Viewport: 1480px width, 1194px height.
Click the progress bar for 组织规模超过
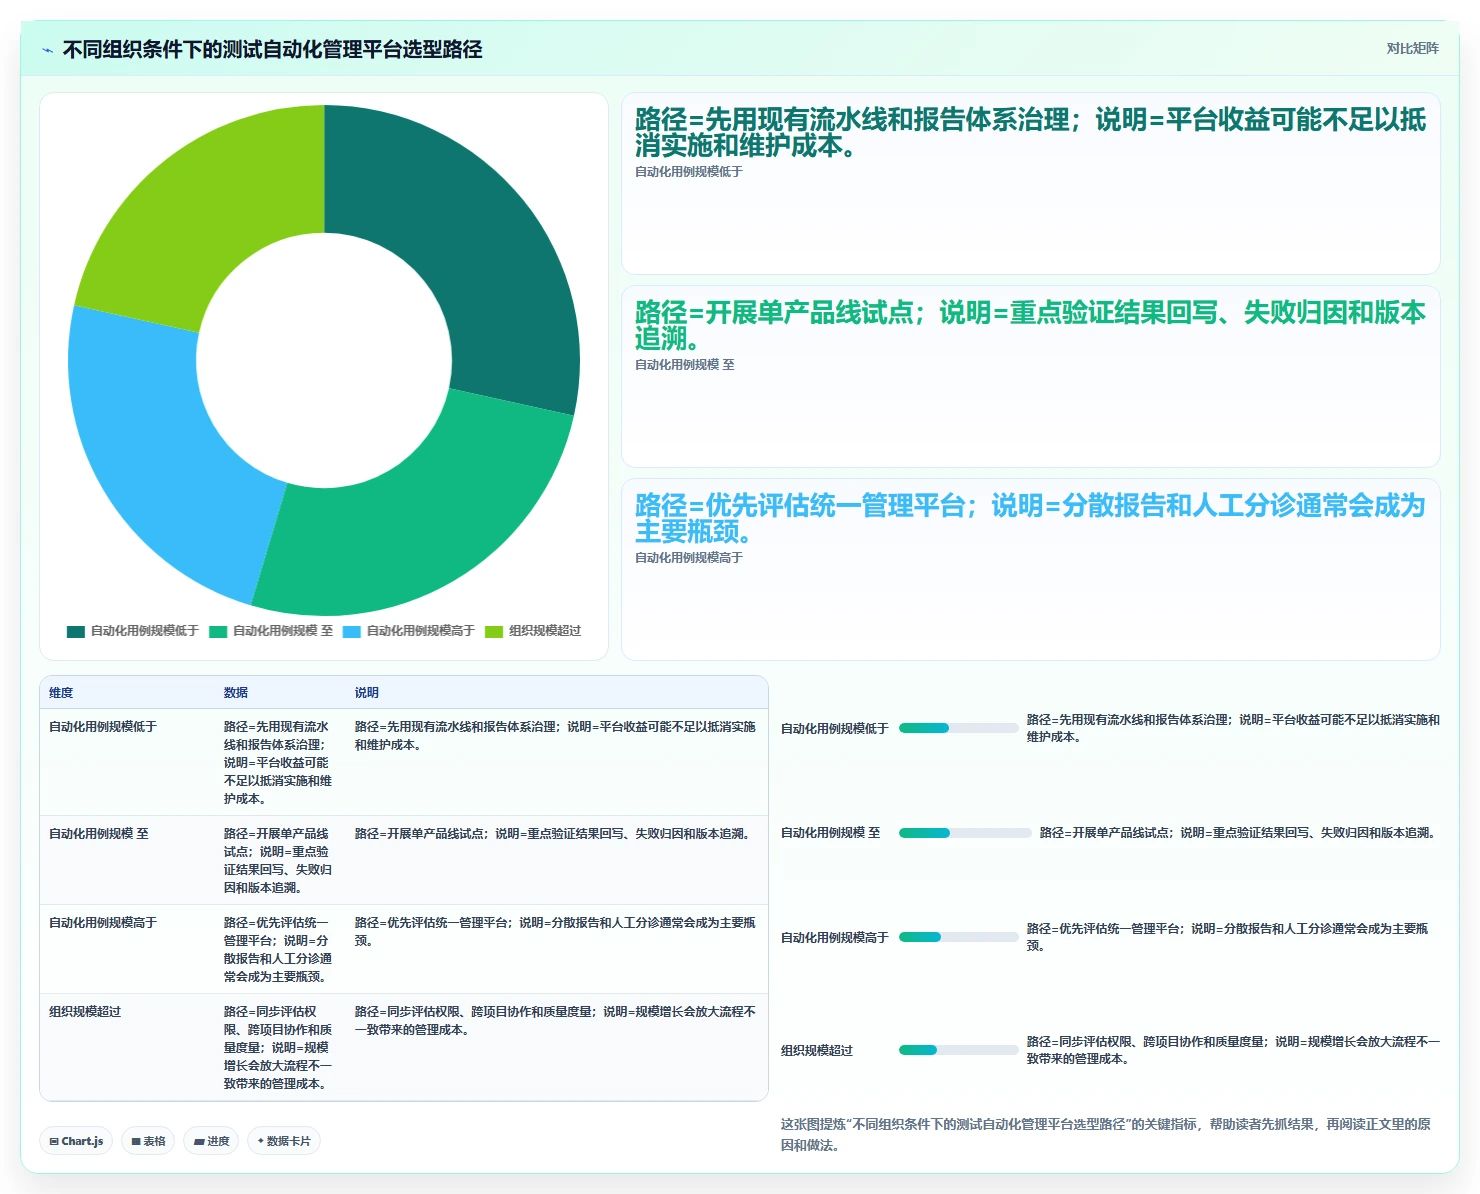click(x=958, y=1050)
